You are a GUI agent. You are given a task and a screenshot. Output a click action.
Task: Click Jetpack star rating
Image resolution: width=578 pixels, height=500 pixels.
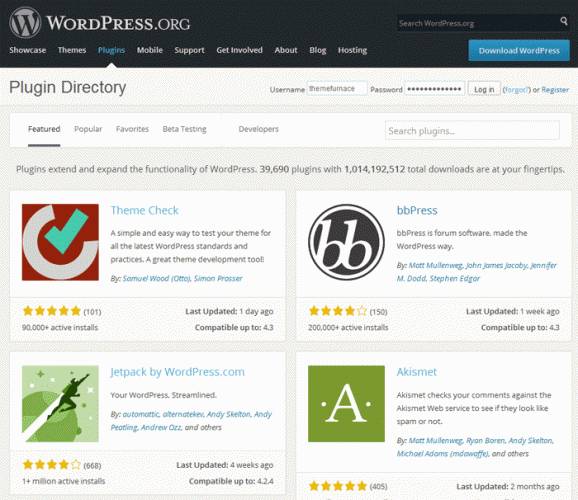click(52, 464)
